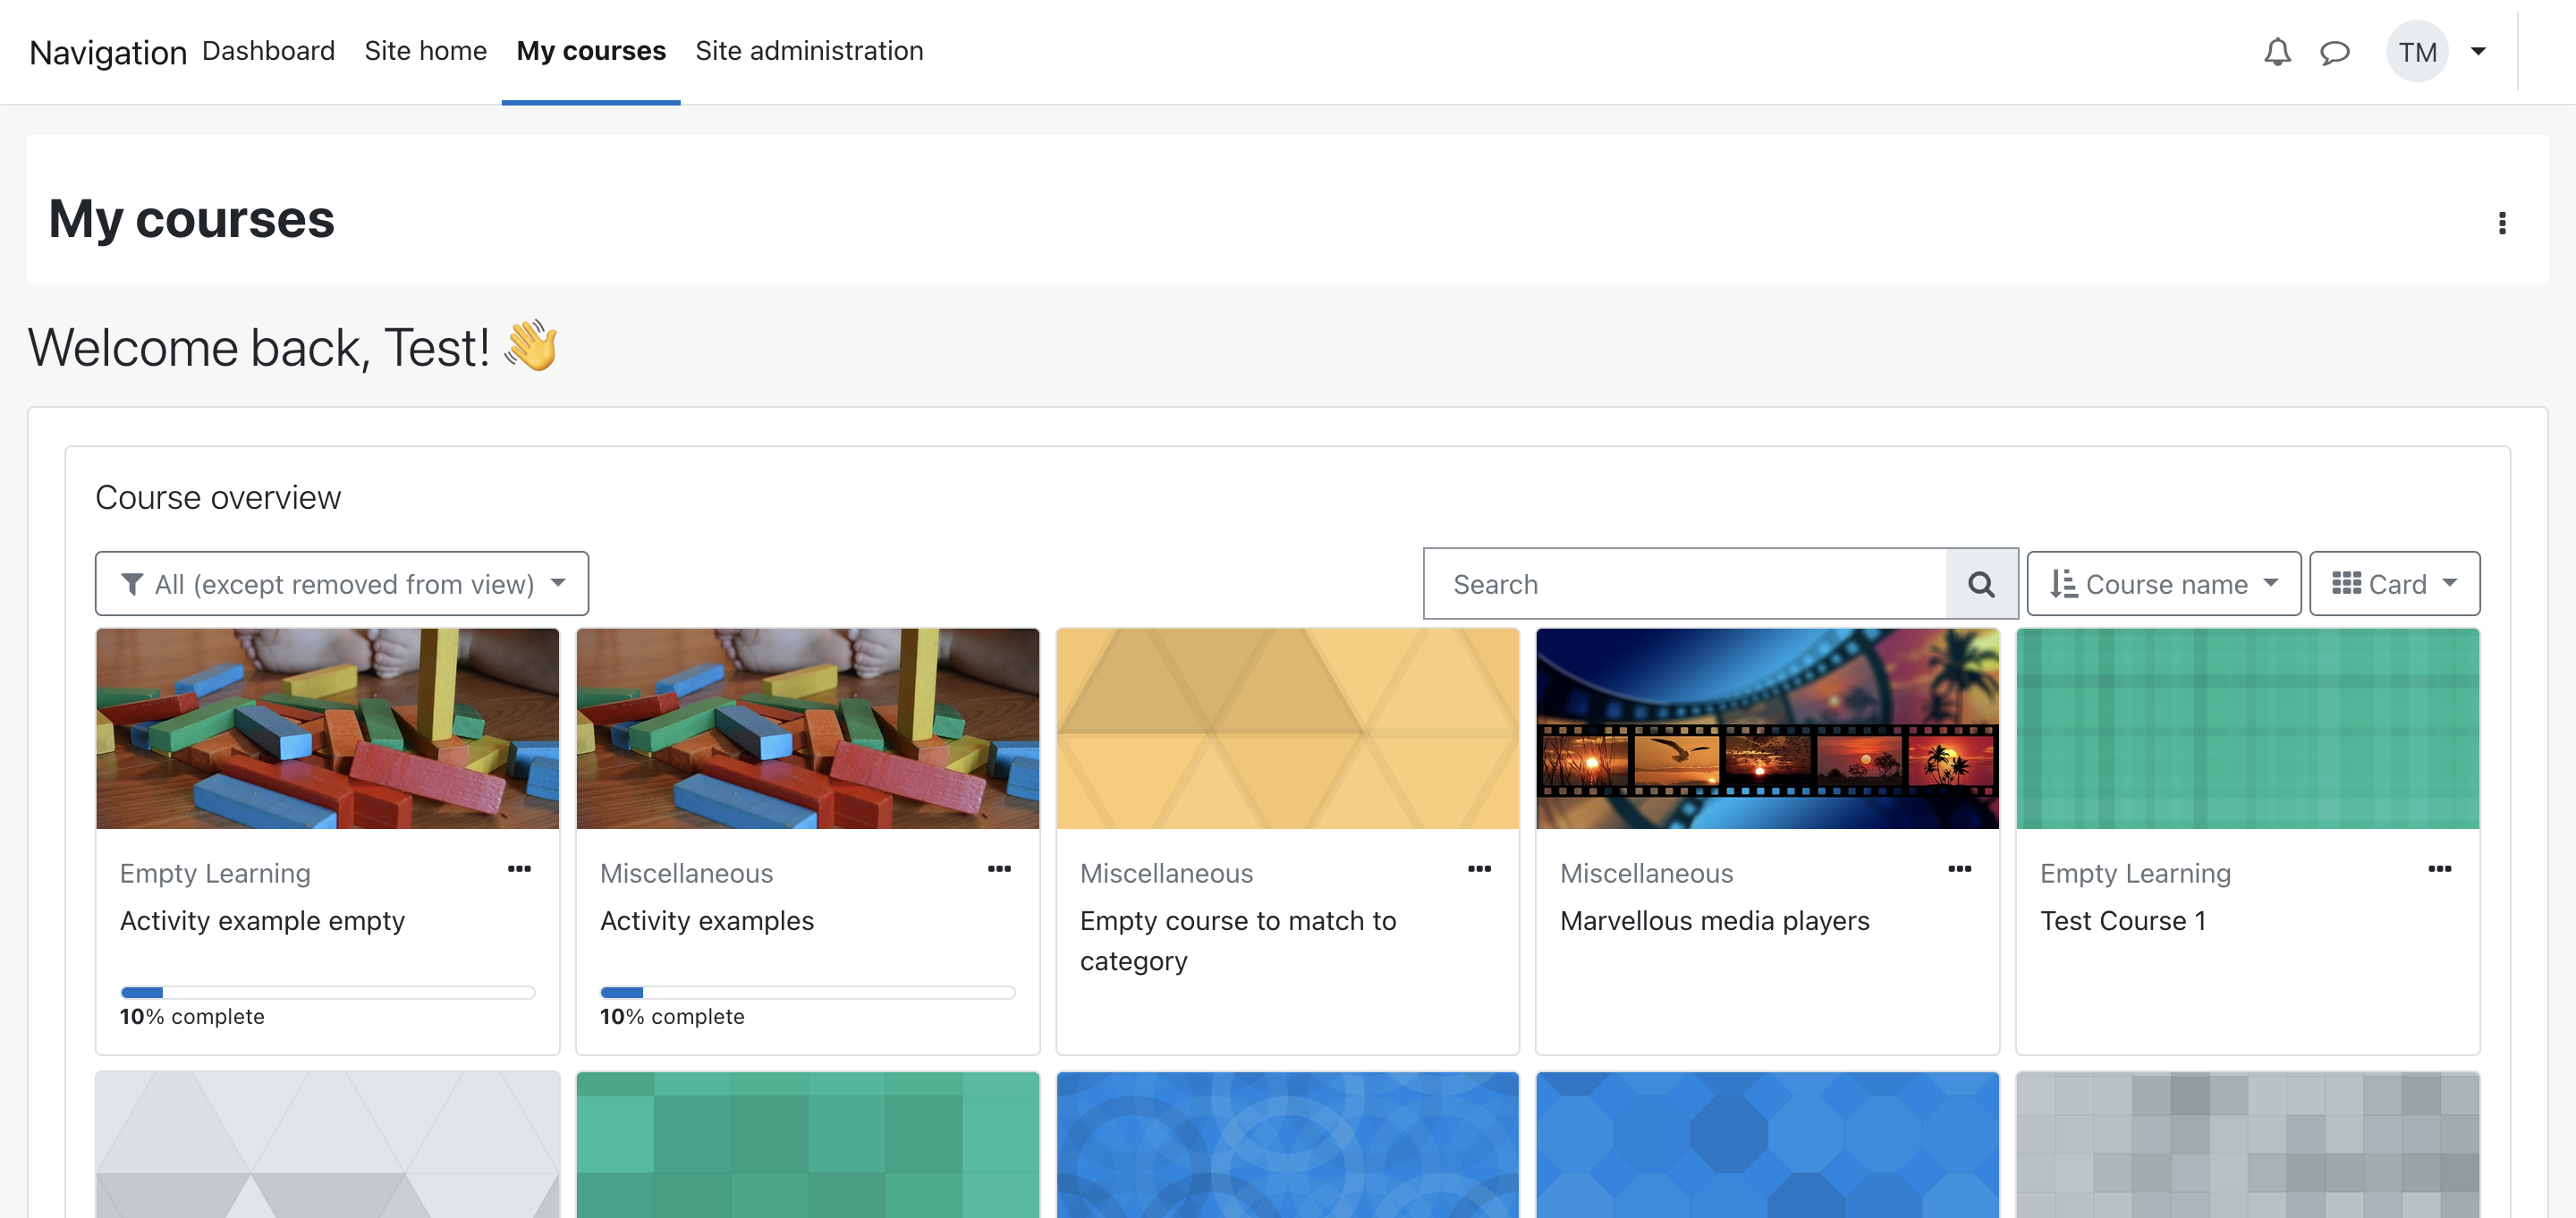The width and height of the screenshot is (2576, 1218).
Task: Click the Activity example empty blocks thumbnail
Action: 327,729
